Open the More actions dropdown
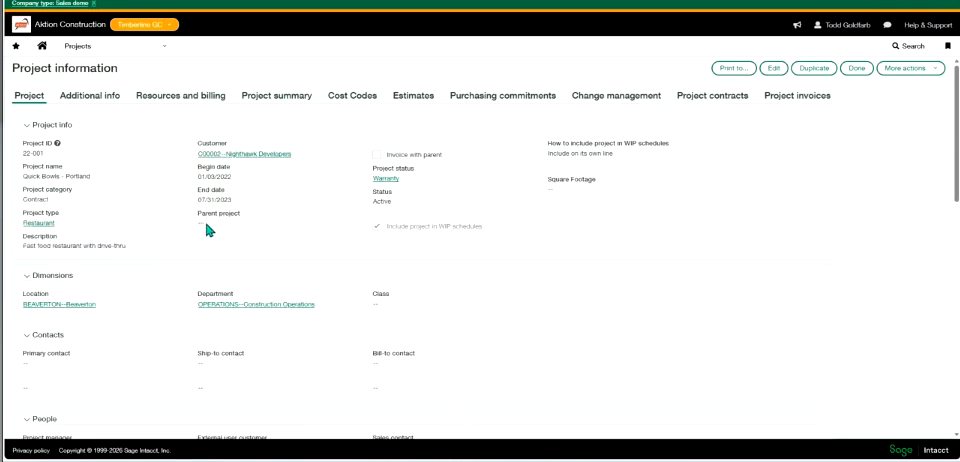960x462 pixels. coord(910,68)
